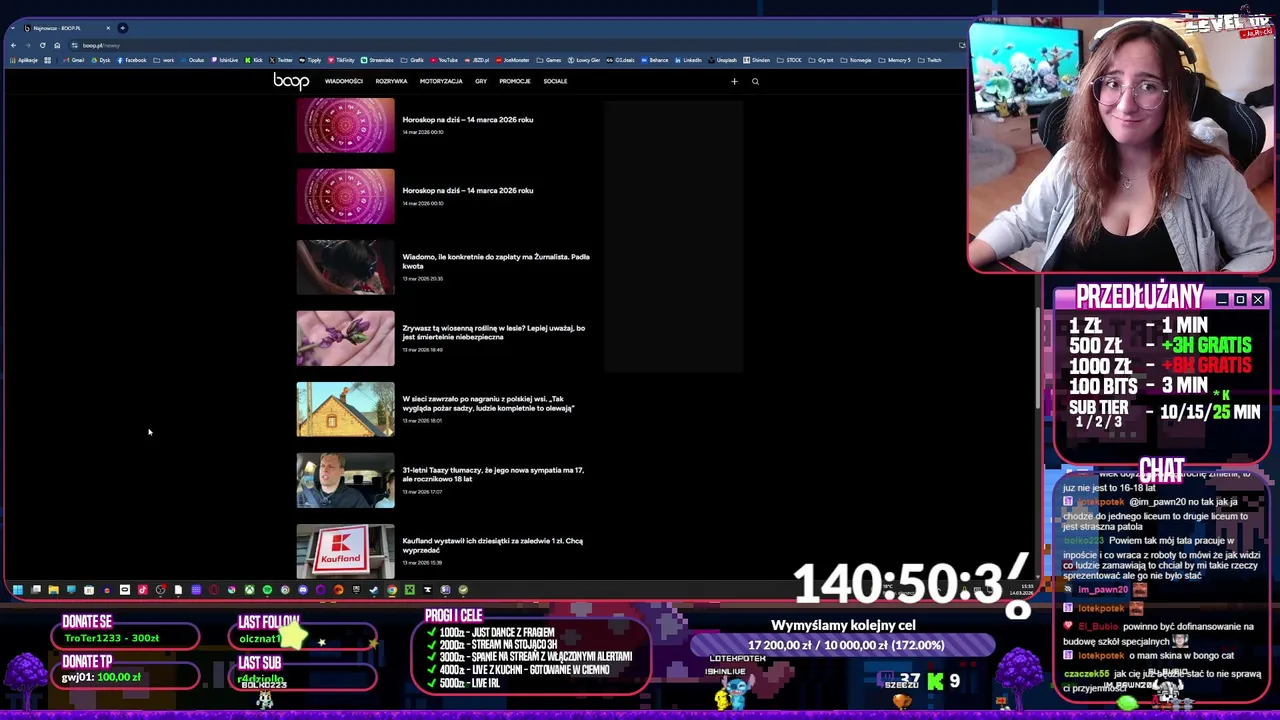Viewport: 1280px width, 720px height.
Task: Open the search magnifier on boop header
Action: [x=755, y=81]
